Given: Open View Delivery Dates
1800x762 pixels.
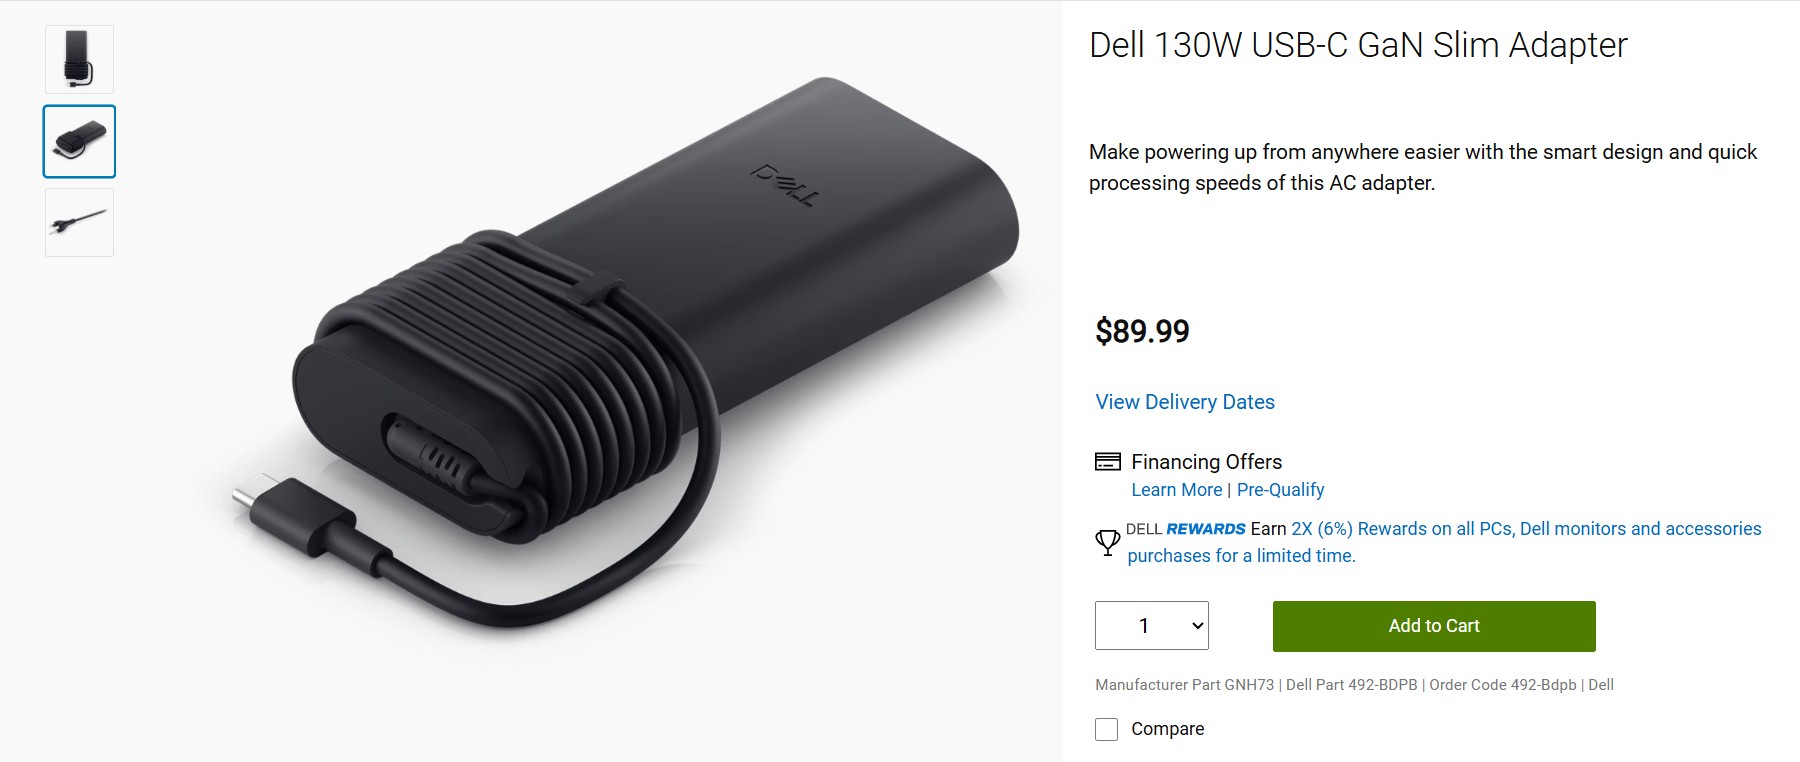Looking at the screenshot, I should [1184, 401].
